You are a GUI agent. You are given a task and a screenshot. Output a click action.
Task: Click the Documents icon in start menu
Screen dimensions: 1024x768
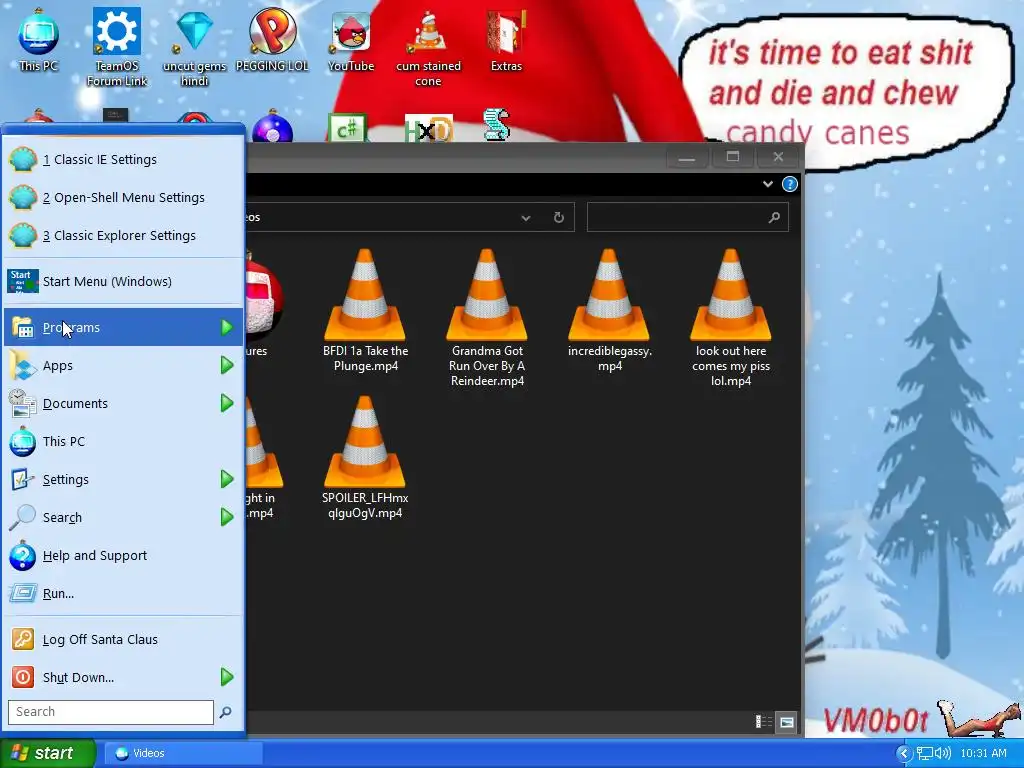click(x=22, y=403)
